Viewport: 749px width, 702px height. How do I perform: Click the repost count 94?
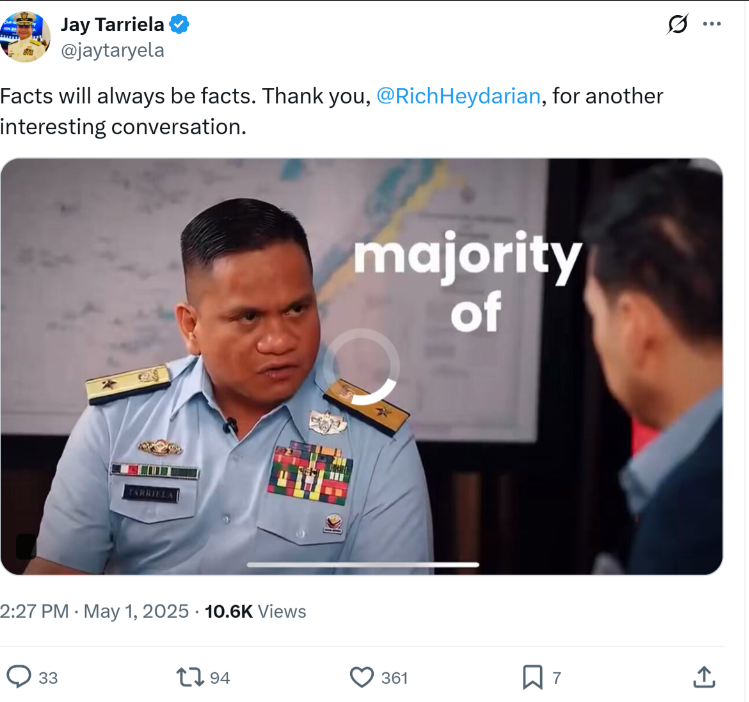click(x=220, y=678)
